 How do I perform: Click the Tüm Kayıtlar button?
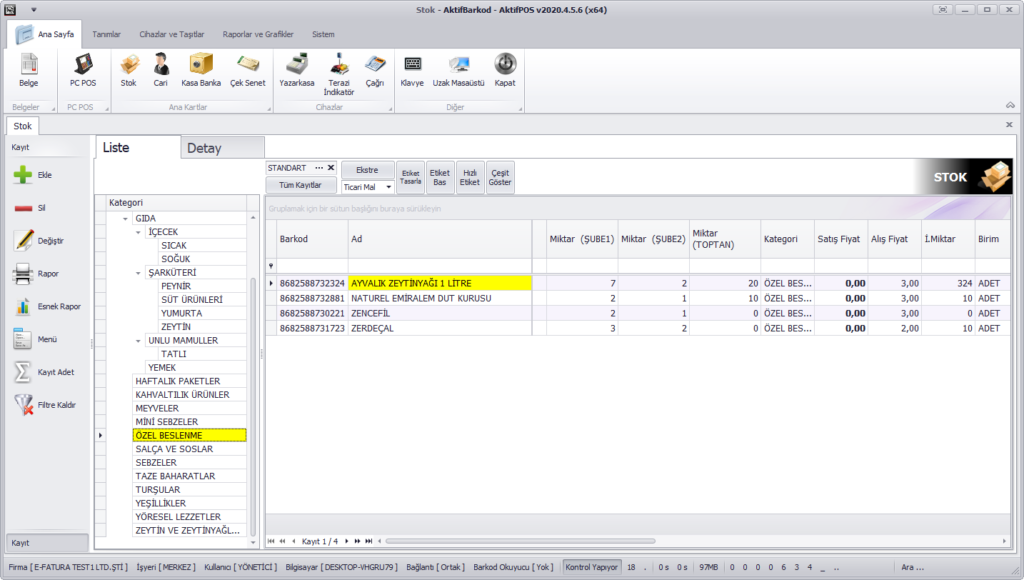coord(300,185)
